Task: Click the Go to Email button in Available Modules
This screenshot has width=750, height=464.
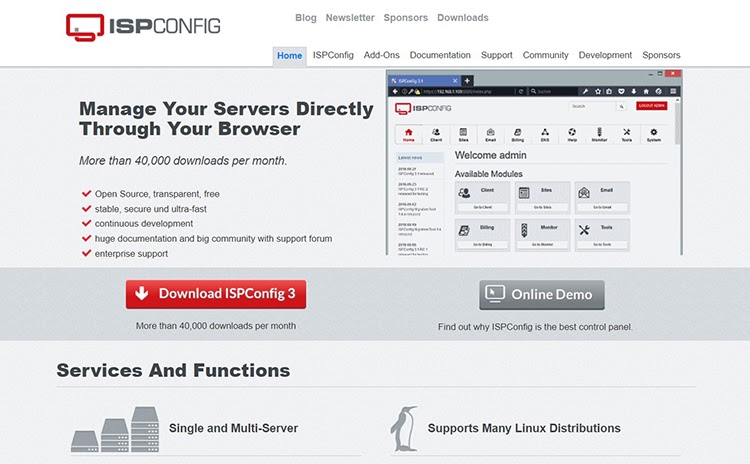Action: pyautogui.click(x=602, y=207)
